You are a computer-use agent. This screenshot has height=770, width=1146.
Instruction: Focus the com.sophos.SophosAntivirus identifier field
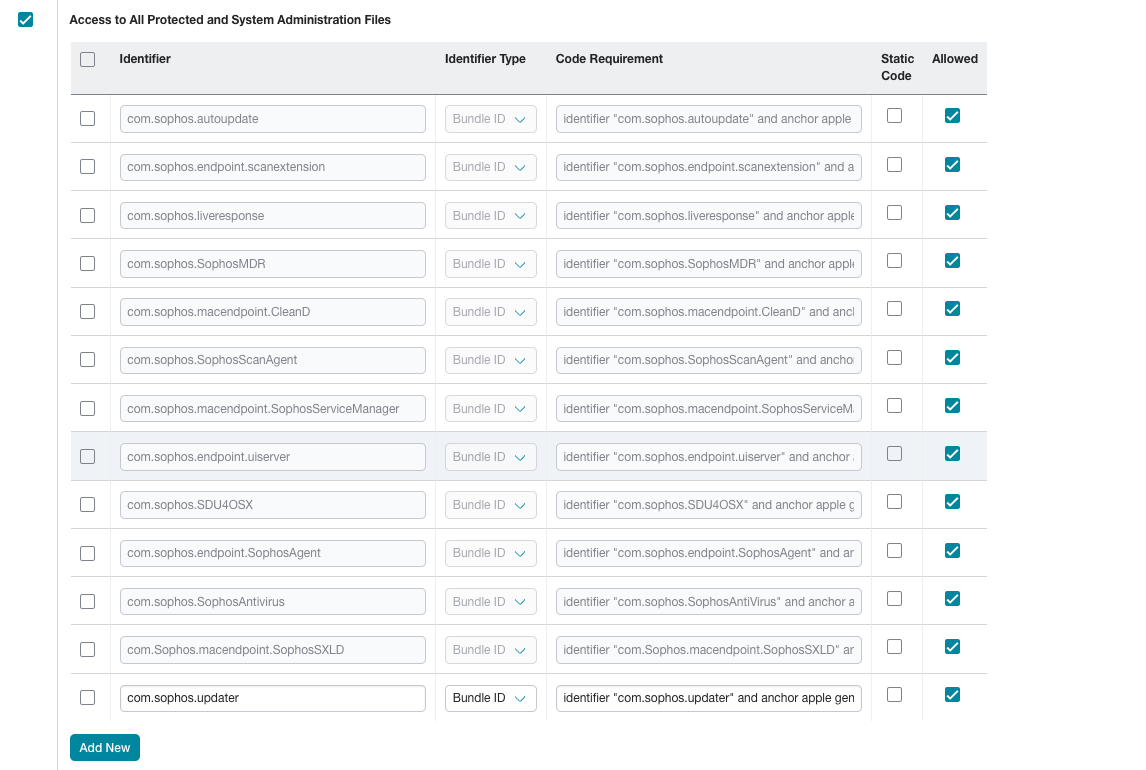[273, 602]
